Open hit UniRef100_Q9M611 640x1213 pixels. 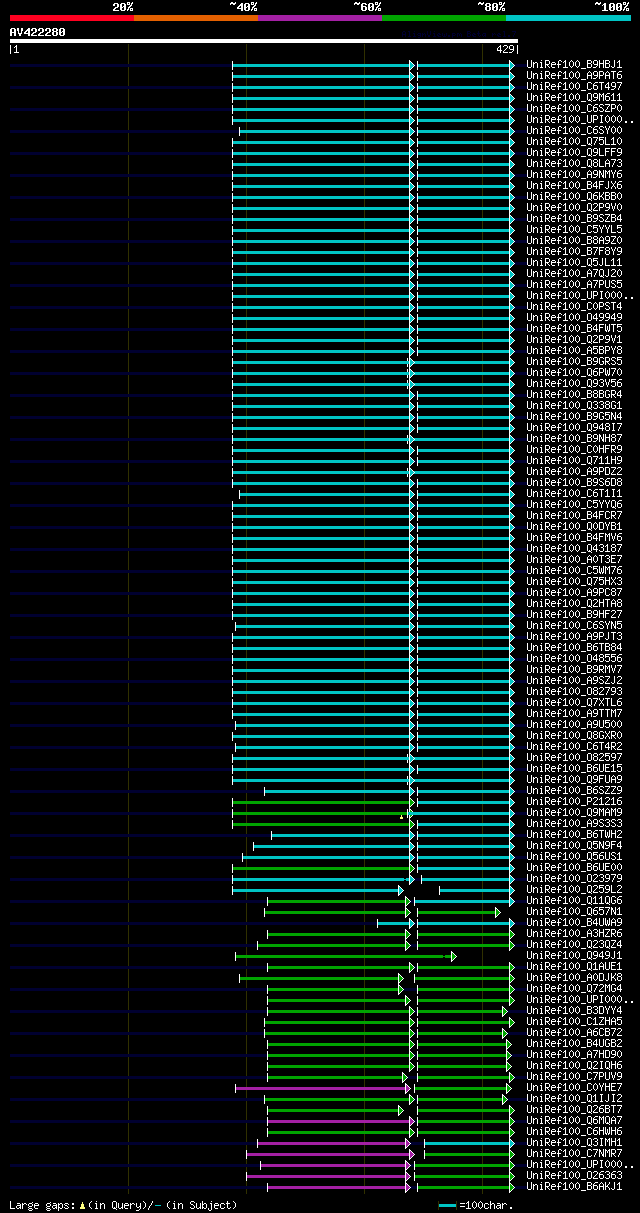[x=574, y=97]
